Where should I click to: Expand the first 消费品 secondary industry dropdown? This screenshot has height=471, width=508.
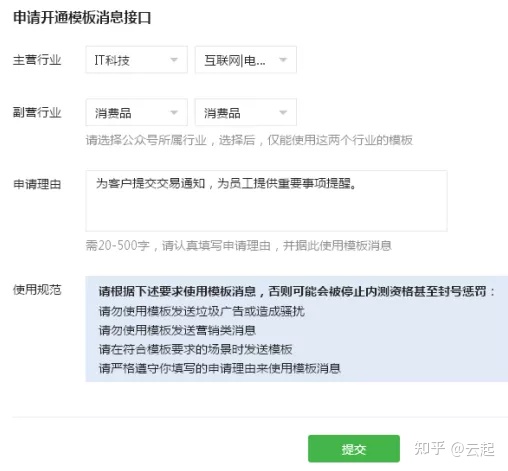coord(136,112)
